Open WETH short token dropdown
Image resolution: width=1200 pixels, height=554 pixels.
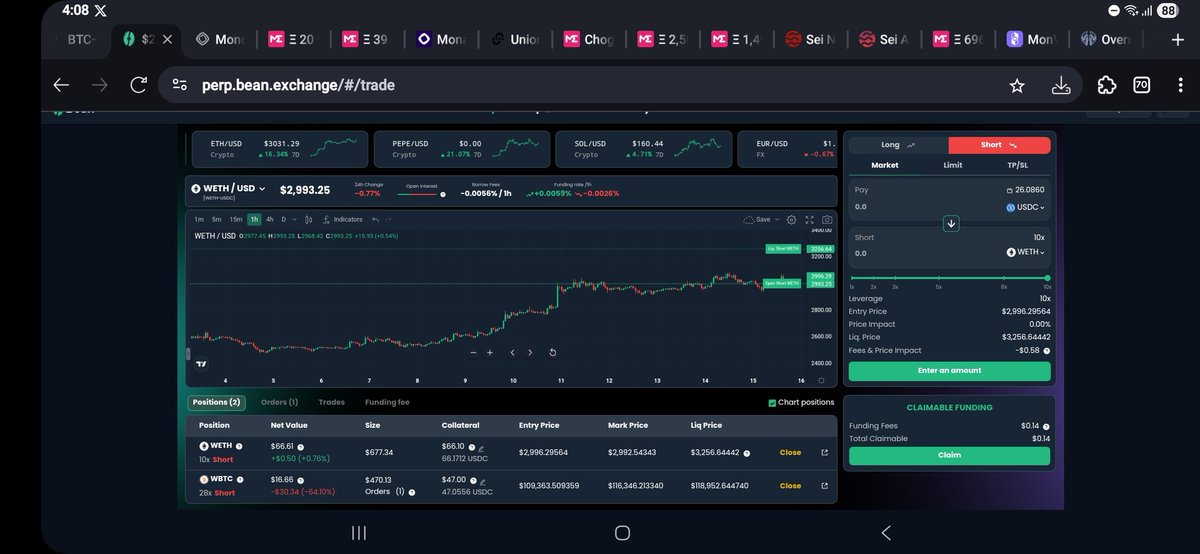pyautogui.click(x=1026, y=253)
